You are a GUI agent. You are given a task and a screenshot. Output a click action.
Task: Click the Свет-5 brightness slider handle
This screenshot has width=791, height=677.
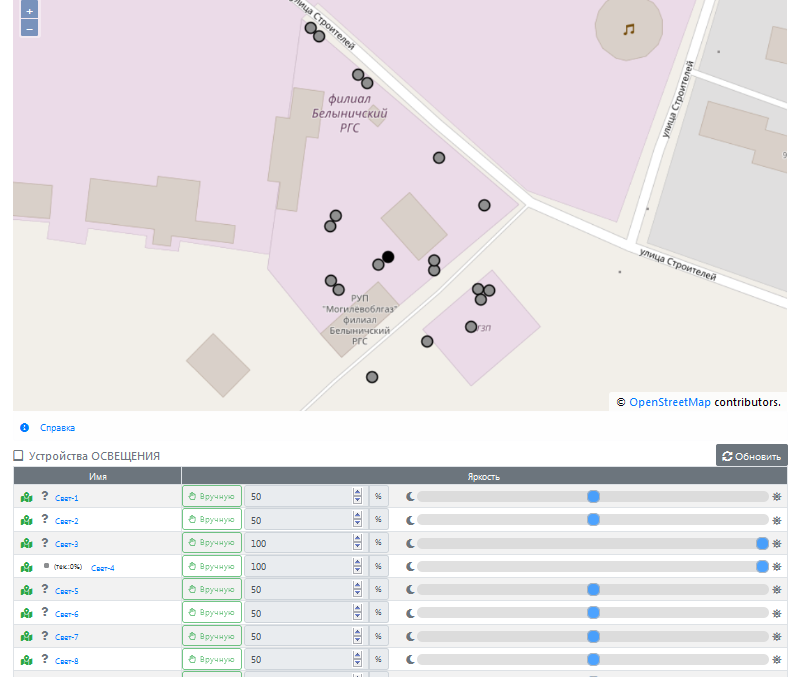click(593, 590)
